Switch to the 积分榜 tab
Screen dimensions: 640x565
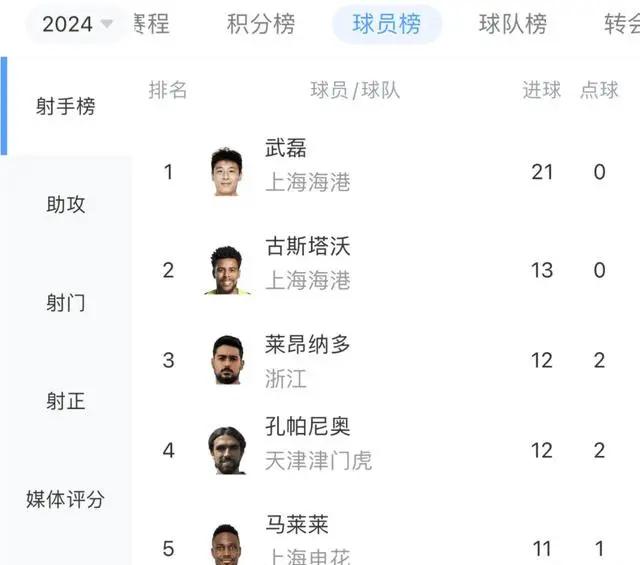261,24
